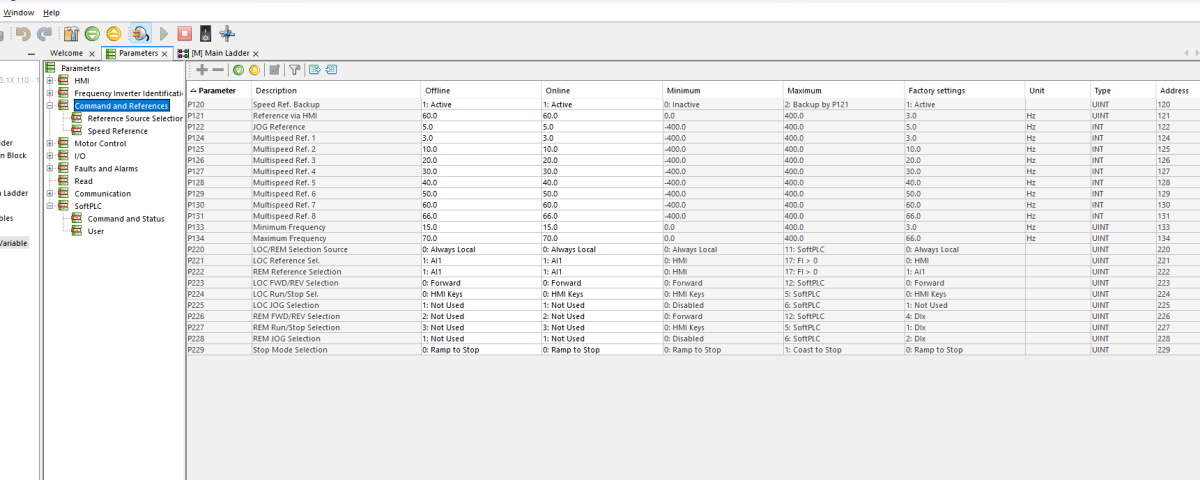Click the Minimum column header
Screen dimensions: 1200x480
coord(722,90)
